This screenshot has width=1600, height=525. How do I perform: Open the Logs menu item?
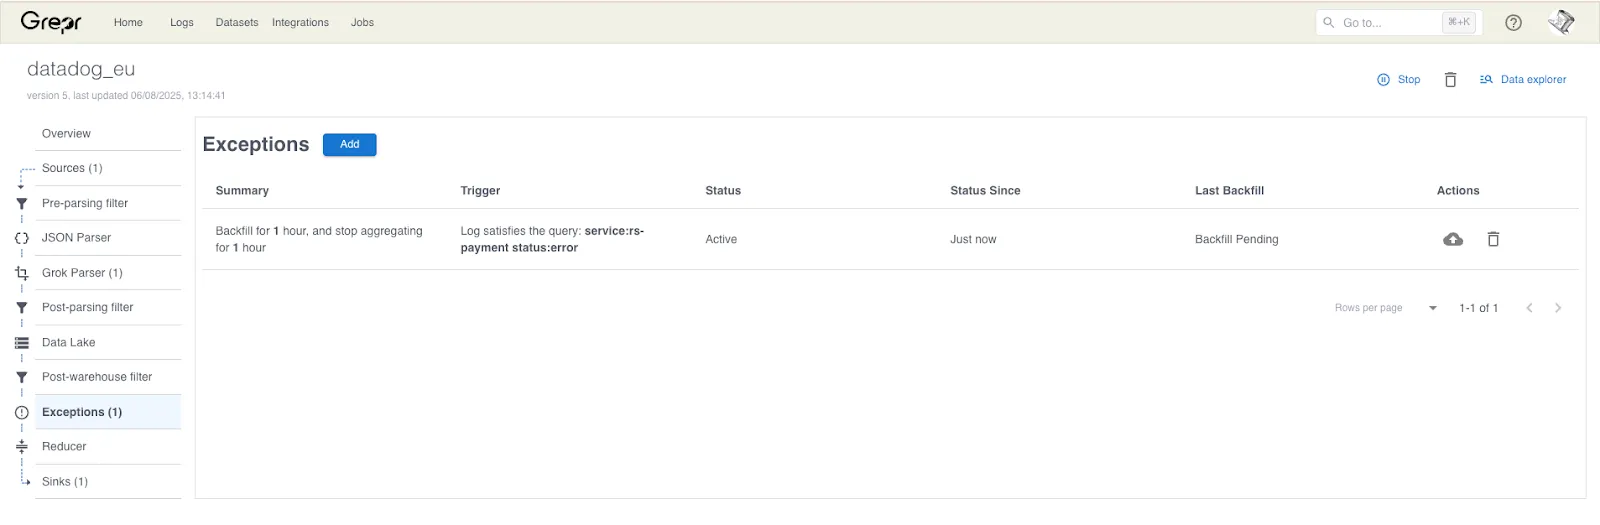coord(182,22)
